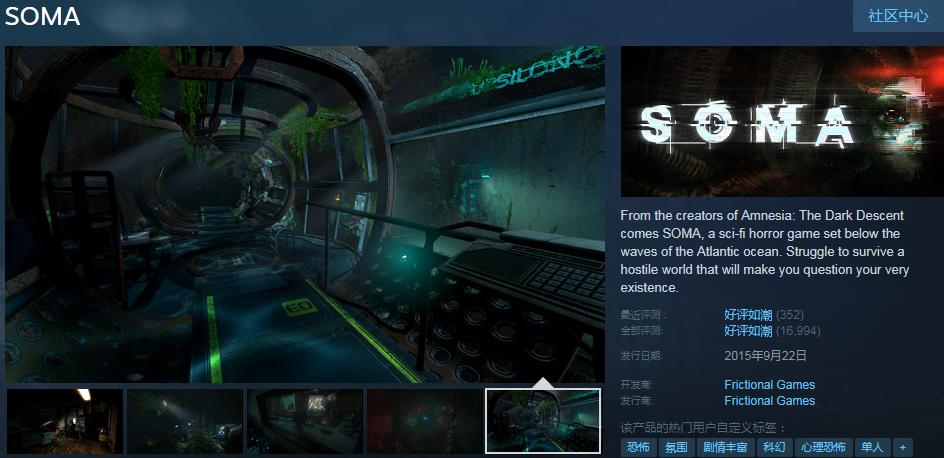Select the 氛围 tag
This screenshot has width=944, height=458.
click(676, 447)
